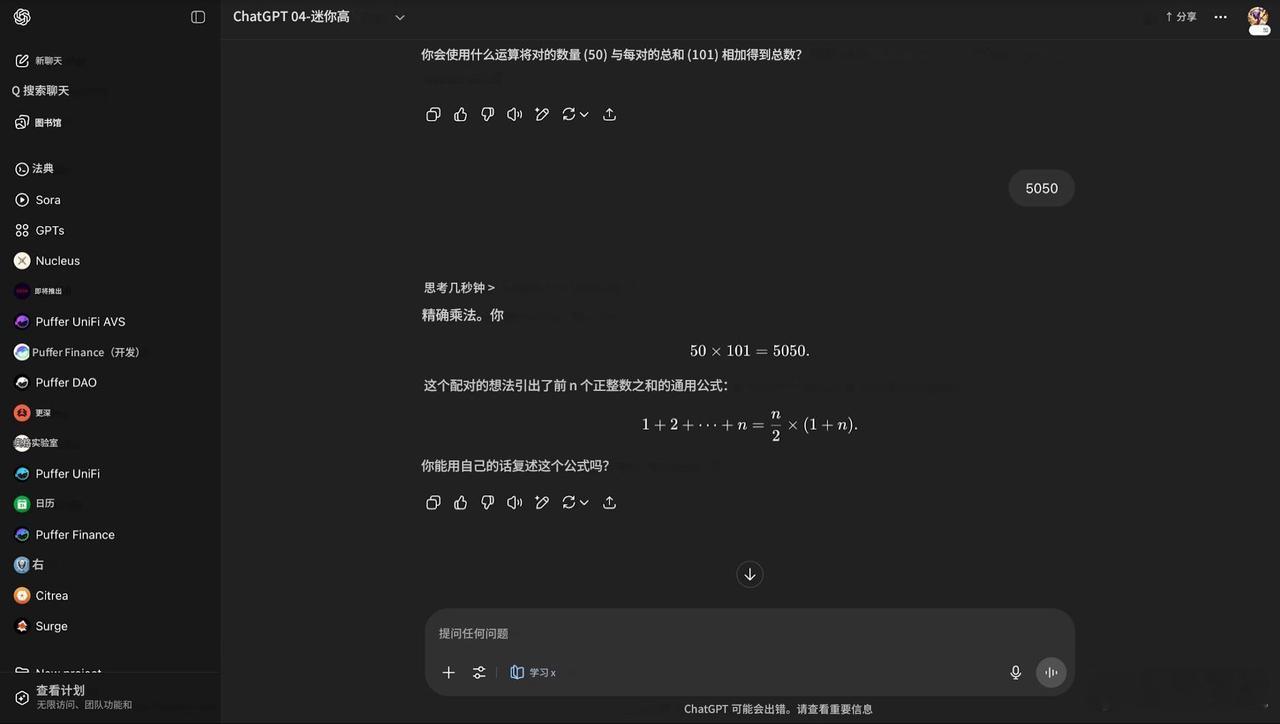Start voice mode with waveform button
The image size is (1280, 724).
click(x=1051, y=673)
